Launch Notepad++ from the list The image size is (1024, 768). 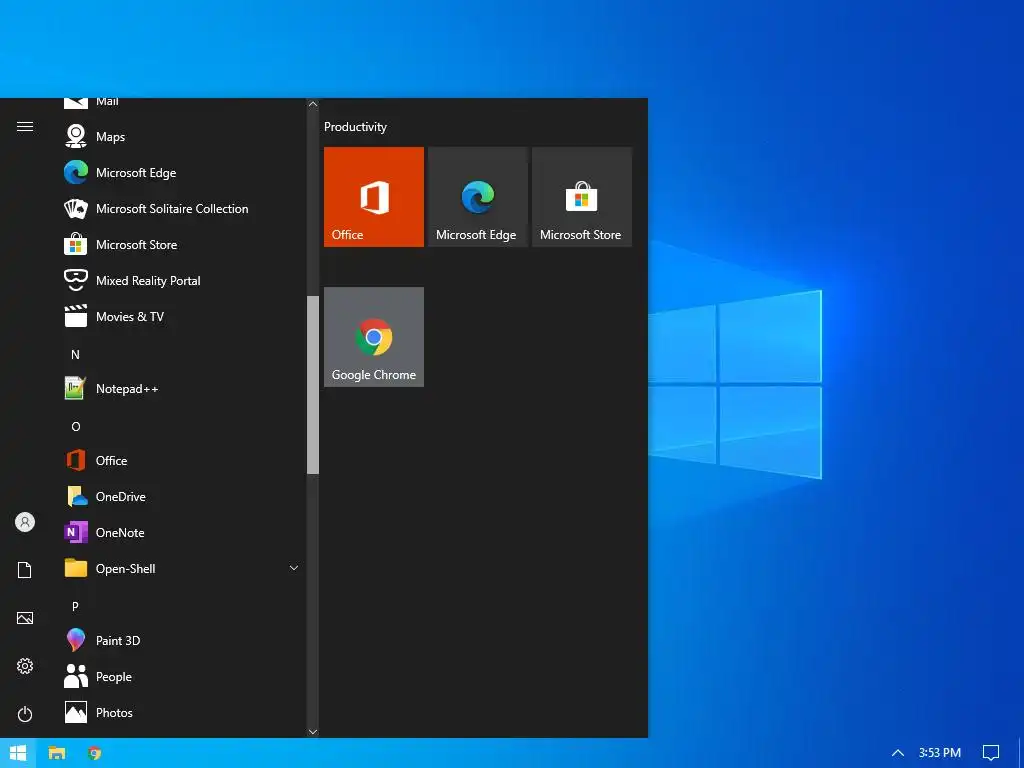click(183, 389)
